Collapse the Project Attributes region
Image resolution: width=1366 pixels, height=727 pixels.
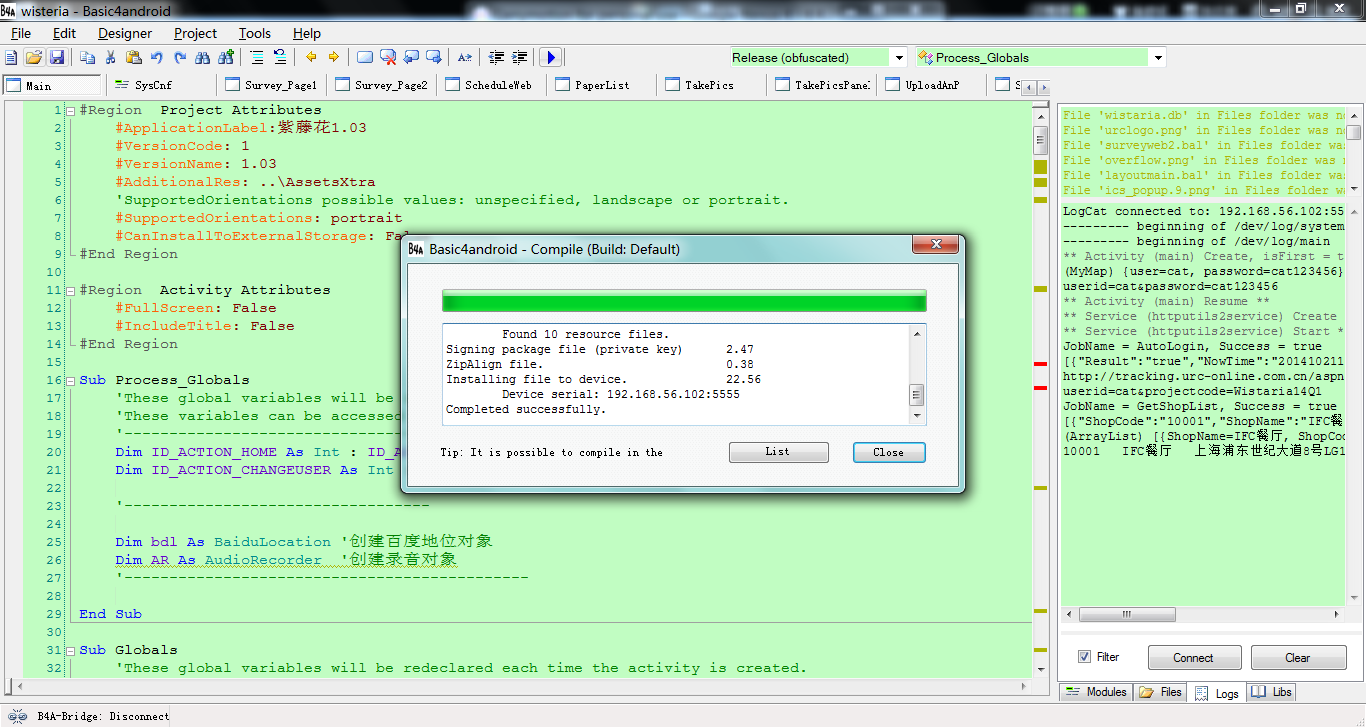(x=70, y=110)
